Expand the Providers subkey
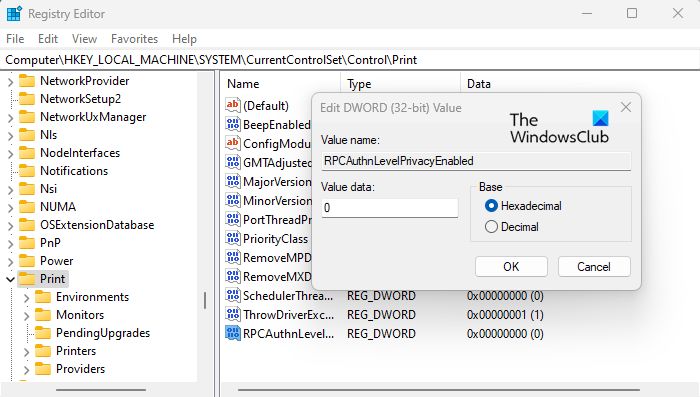Viewport: 700px width, 397px height. (26, 370)
